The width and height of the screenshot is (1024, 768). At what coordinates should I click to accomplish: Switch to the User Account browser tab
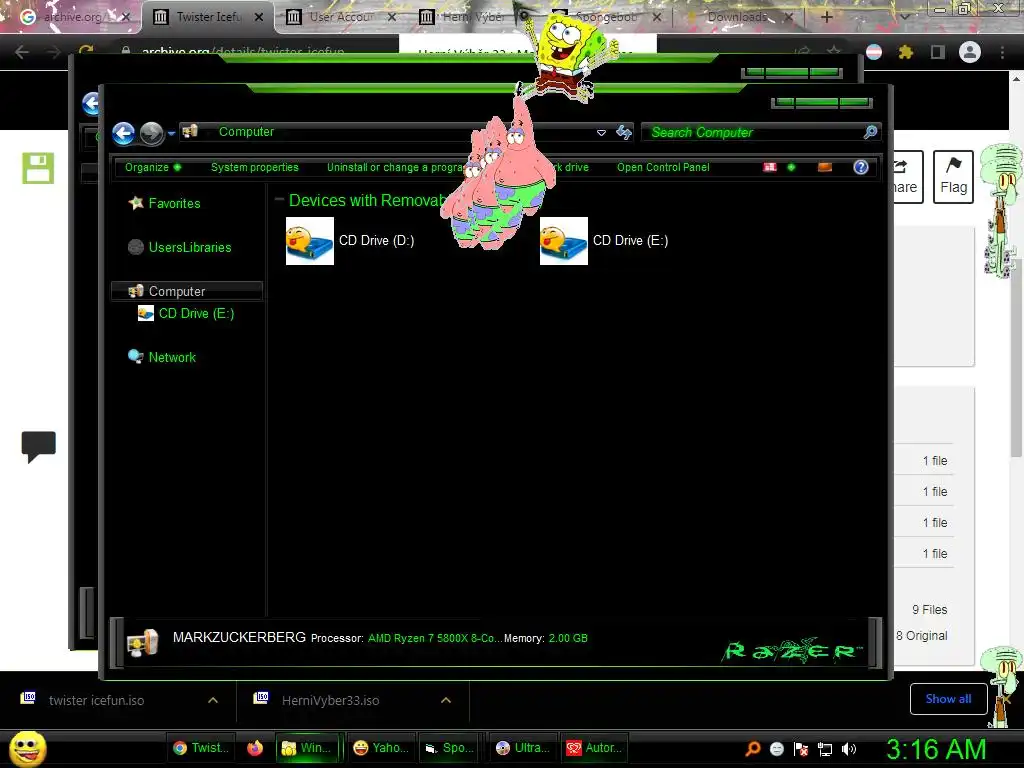click(340, 17)
